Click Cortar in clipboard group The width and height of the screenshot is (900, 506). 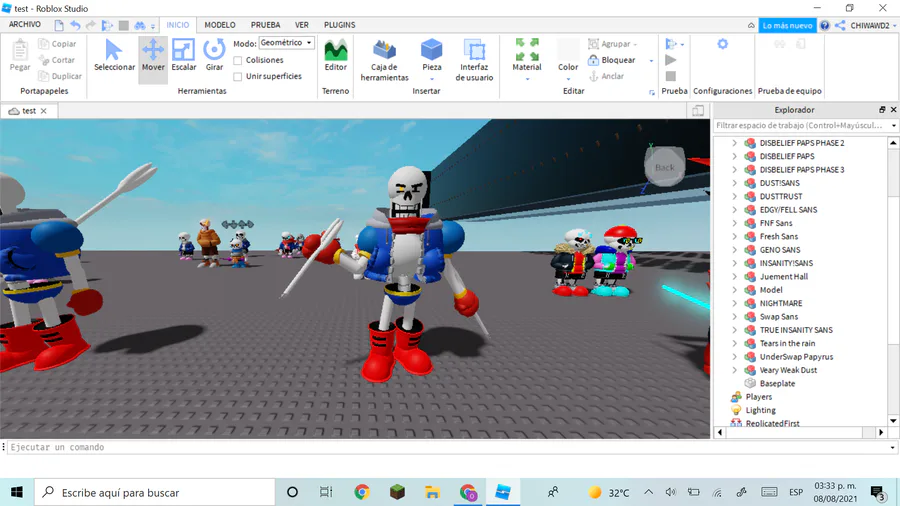(x=57, y=60)
